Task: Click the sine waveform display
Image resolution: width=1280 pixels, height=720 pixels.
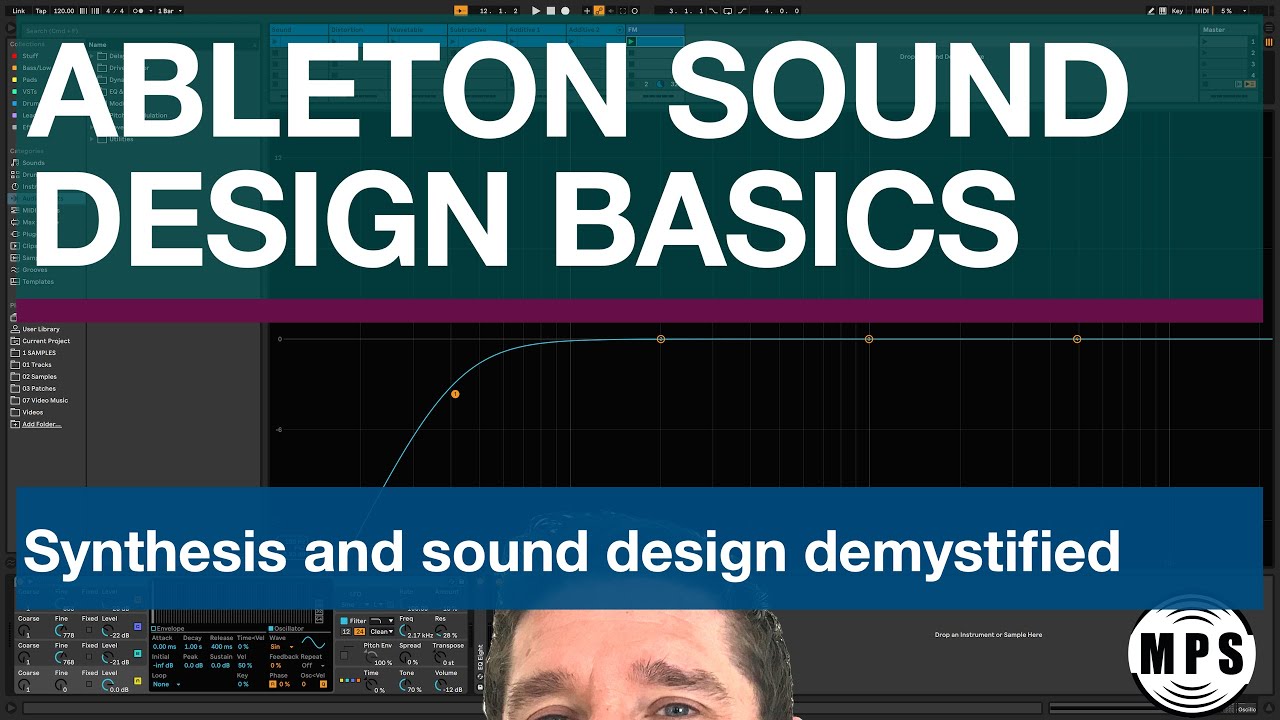Action: 313,642
